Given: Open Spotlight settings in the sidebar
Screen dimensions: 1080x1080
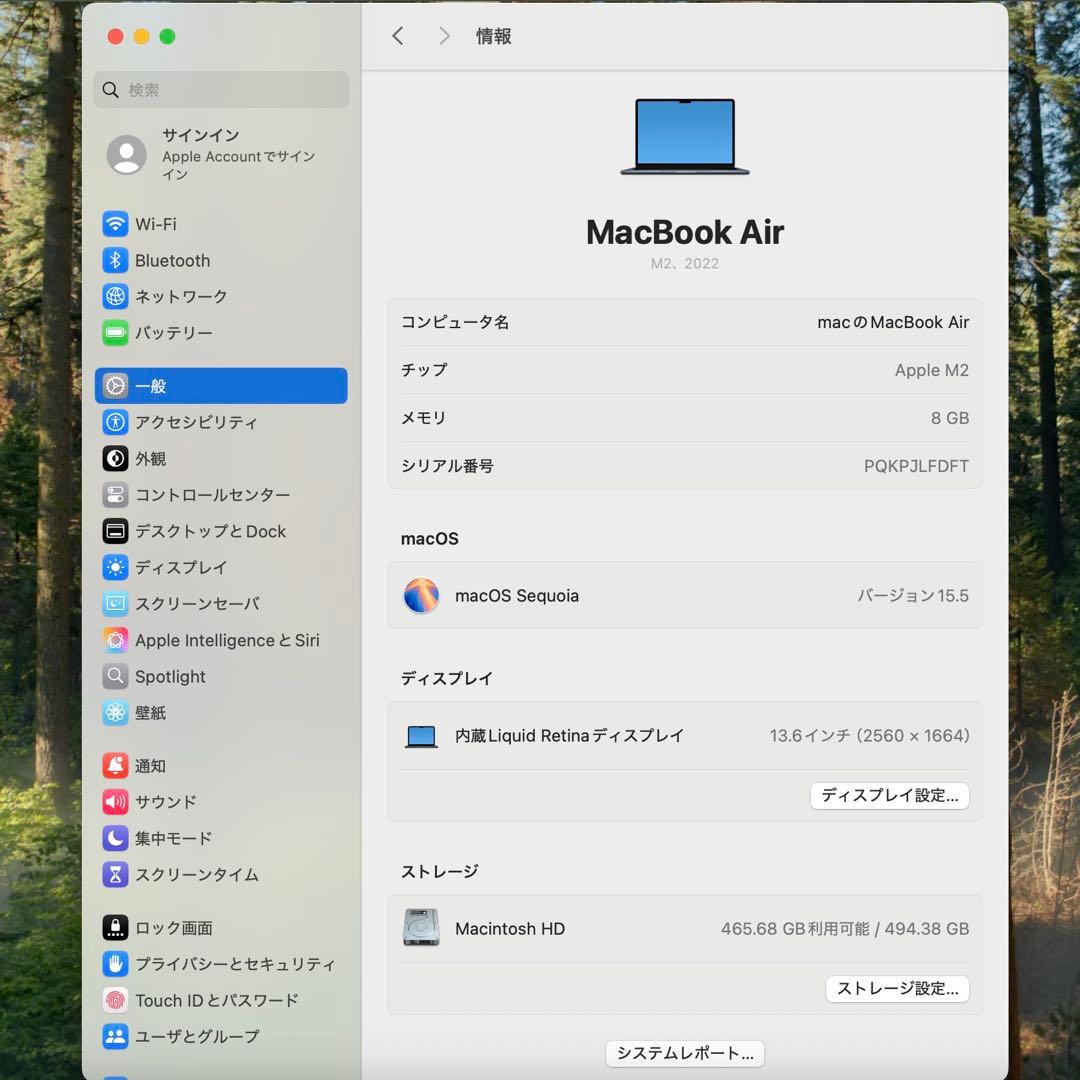Looking at the screenshot, I should click(x=167, y=676).
